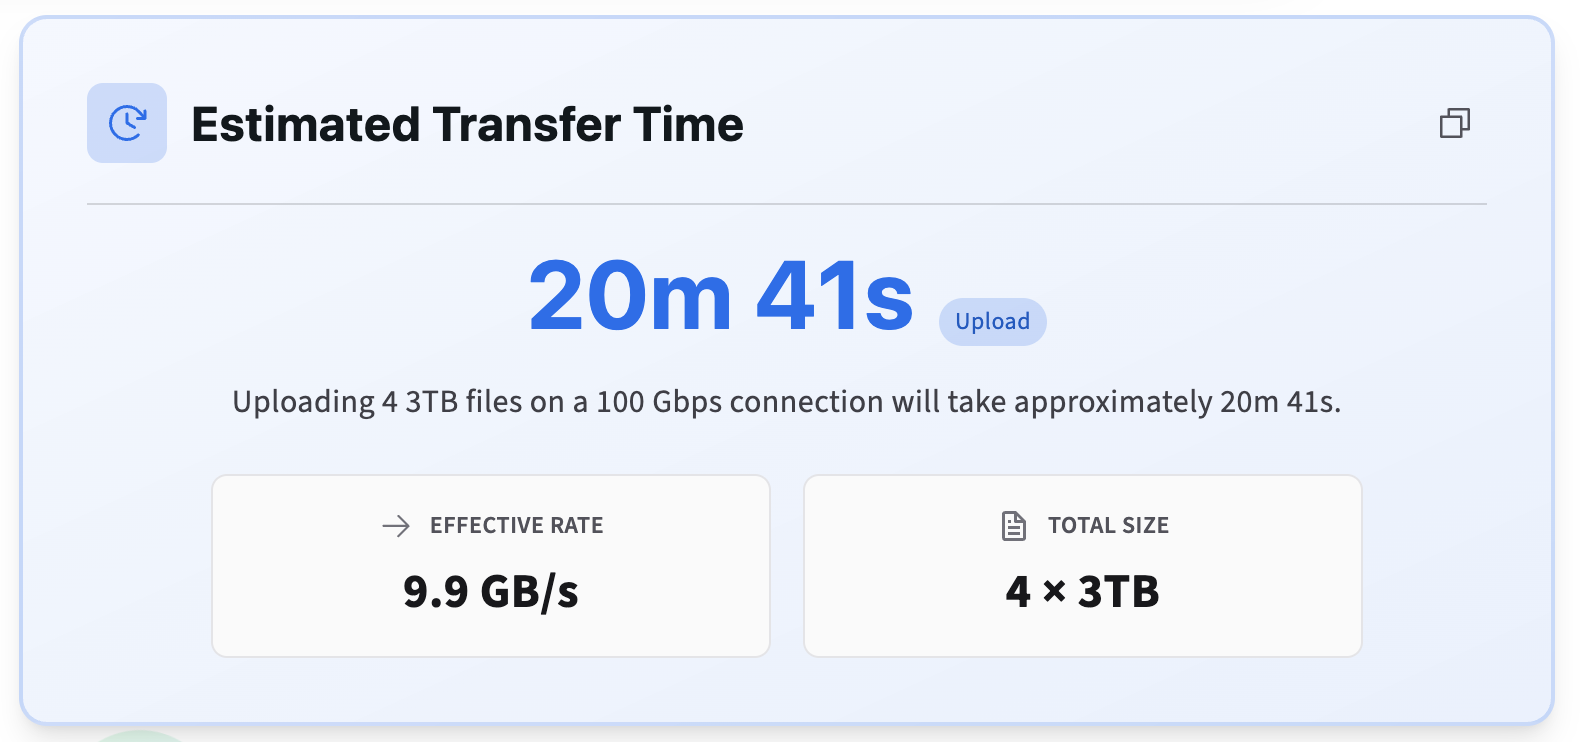
Task: Click the 4 × 3TB value
Action: [x=1083, y=592]
